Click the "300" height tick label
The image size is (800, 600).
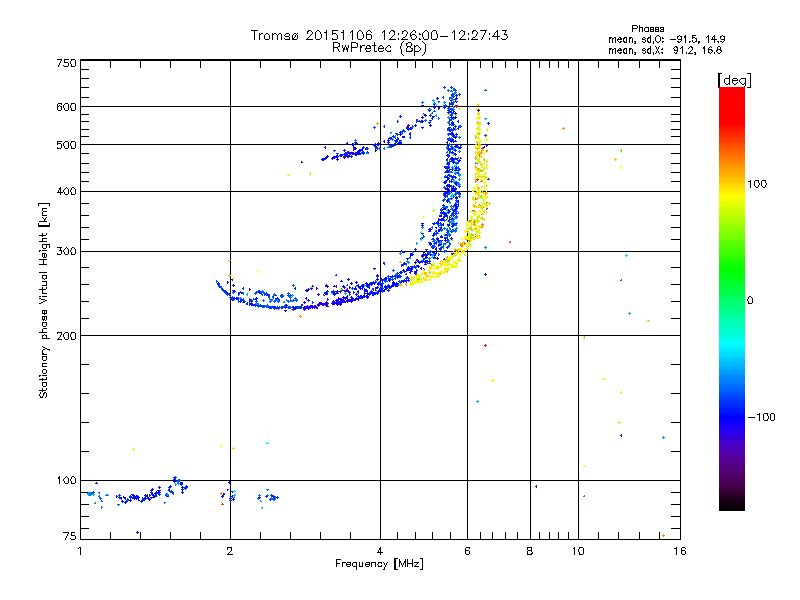[66, 252]
